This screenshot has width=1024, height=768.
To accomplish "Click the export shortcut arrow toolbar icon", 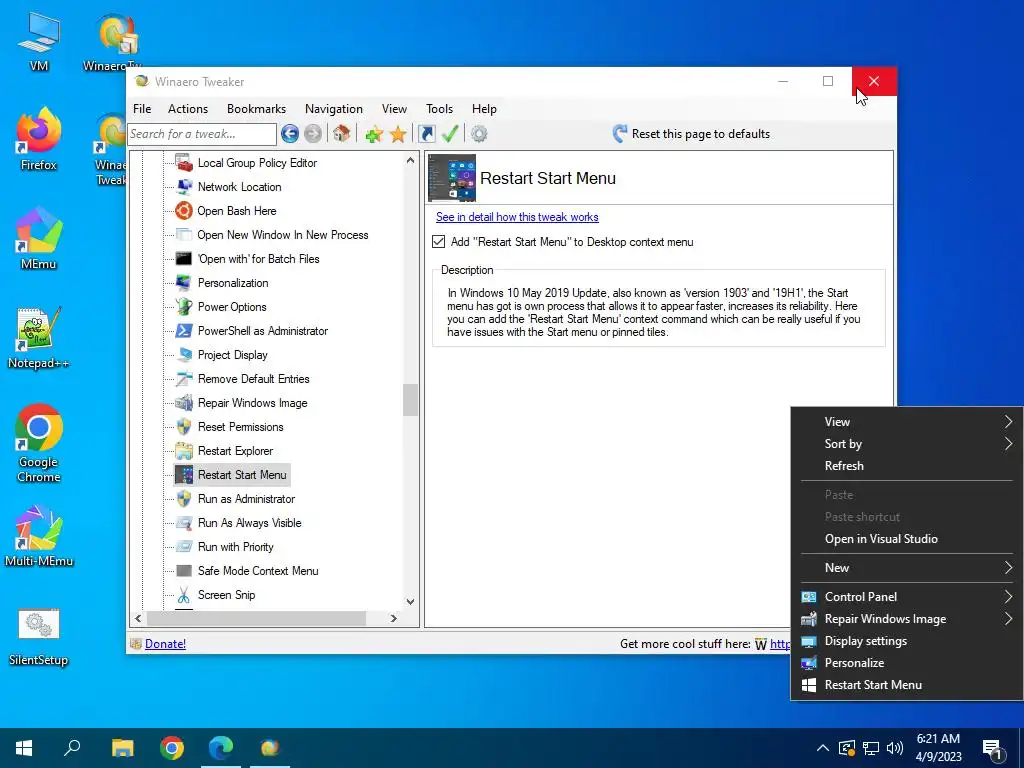I will point(426,134).
